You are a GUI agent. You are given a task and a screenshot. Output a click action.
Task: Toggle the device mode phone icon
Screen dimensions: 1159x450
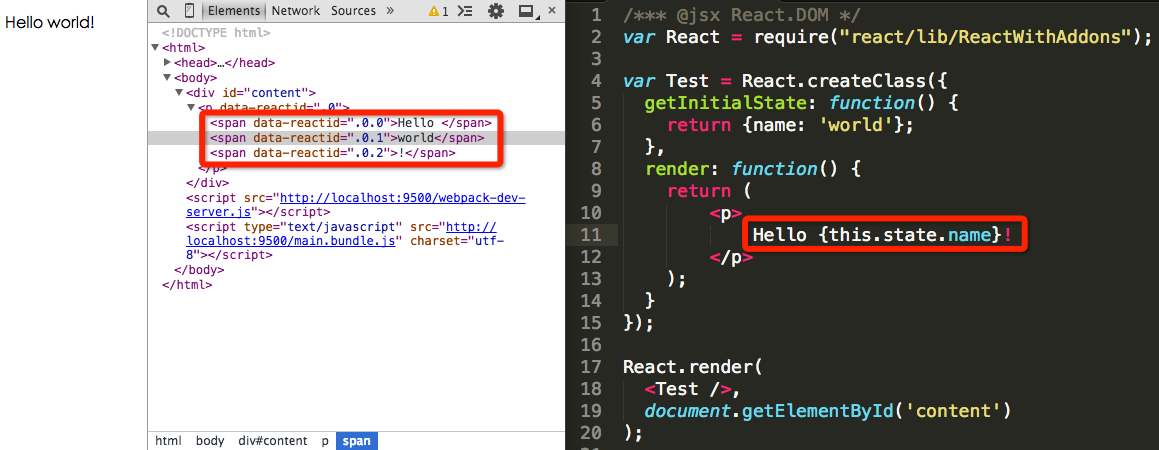pos(188,11)
